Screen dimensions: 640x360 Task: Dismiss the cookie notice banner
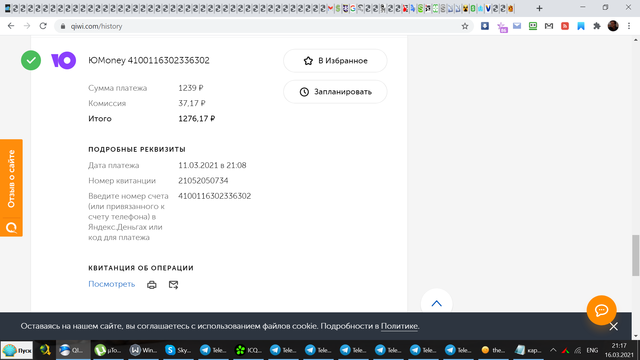click(x=613, y=327)
